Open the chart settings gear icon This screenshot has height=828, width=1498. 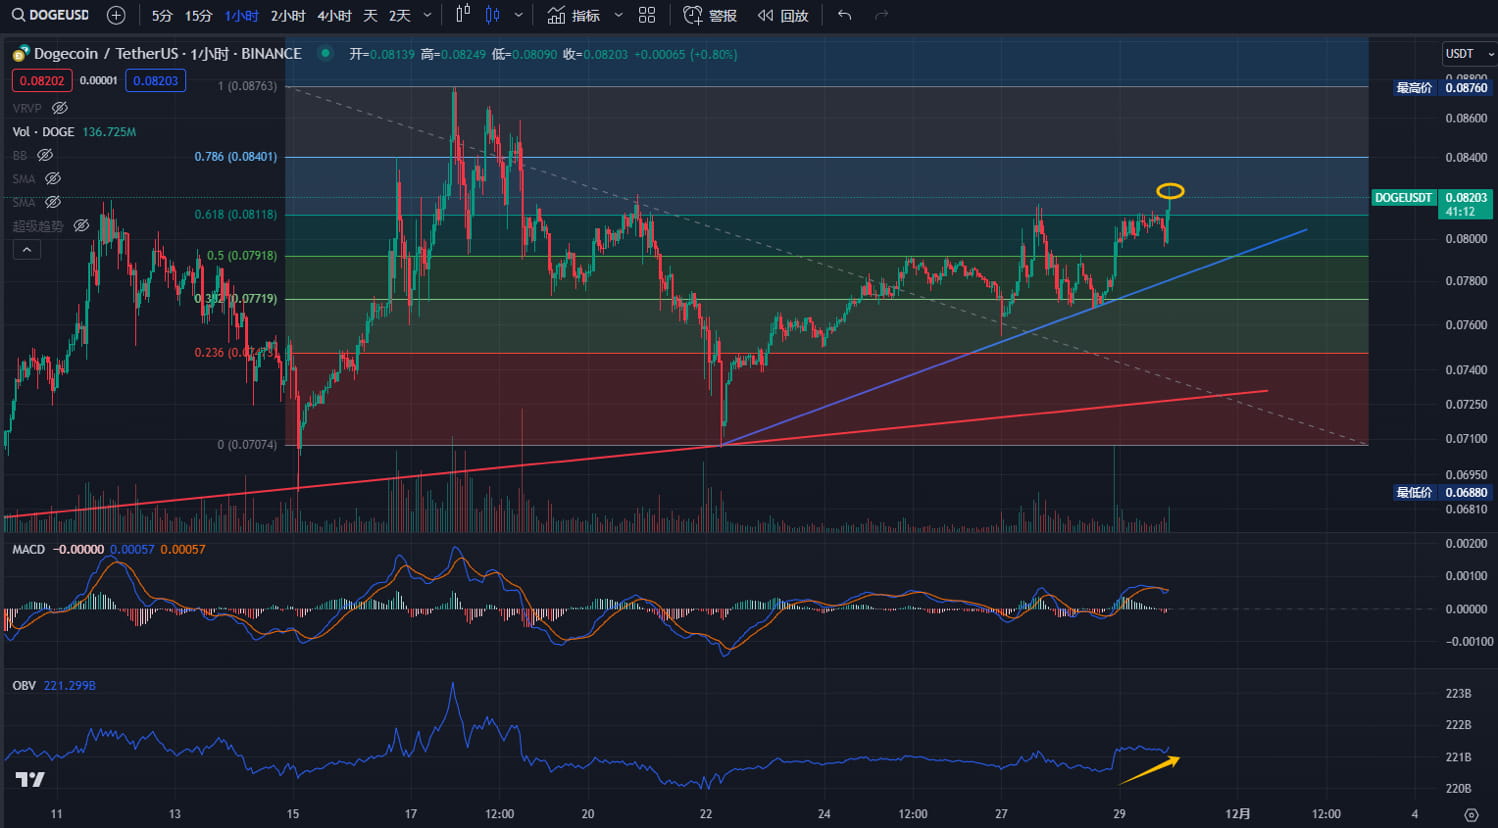(1470, 814)
